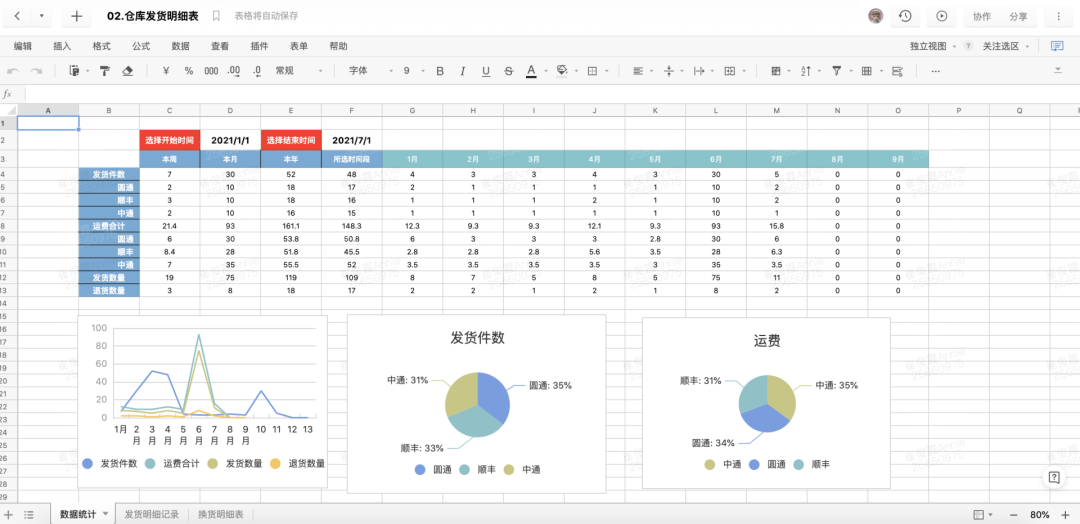Go back with the left arrow button
This screenshot has width=1080, height=524.
pyautogui.click(x=17, y=17)
